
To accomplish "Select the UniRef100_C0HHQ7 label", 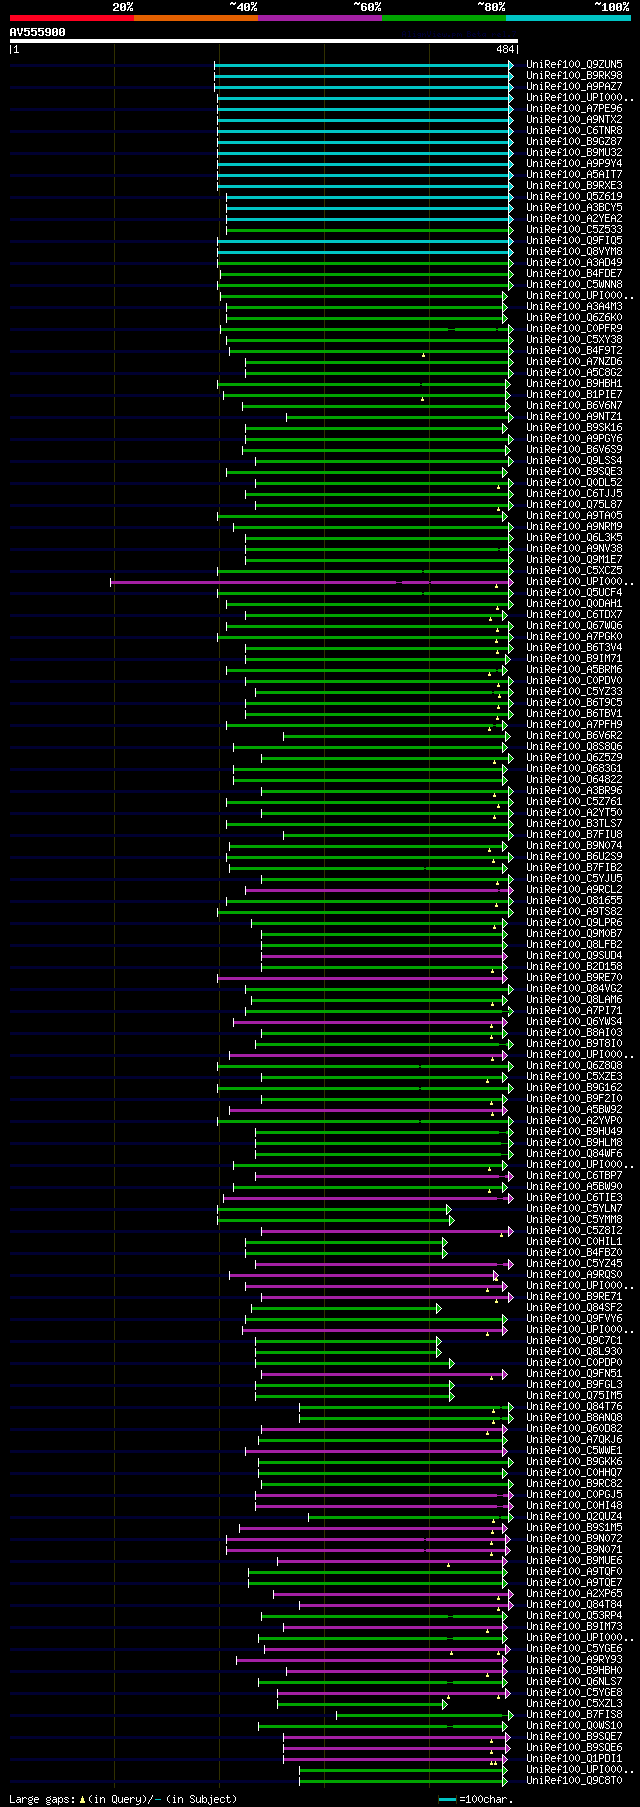I will [x=574, y=1472].
